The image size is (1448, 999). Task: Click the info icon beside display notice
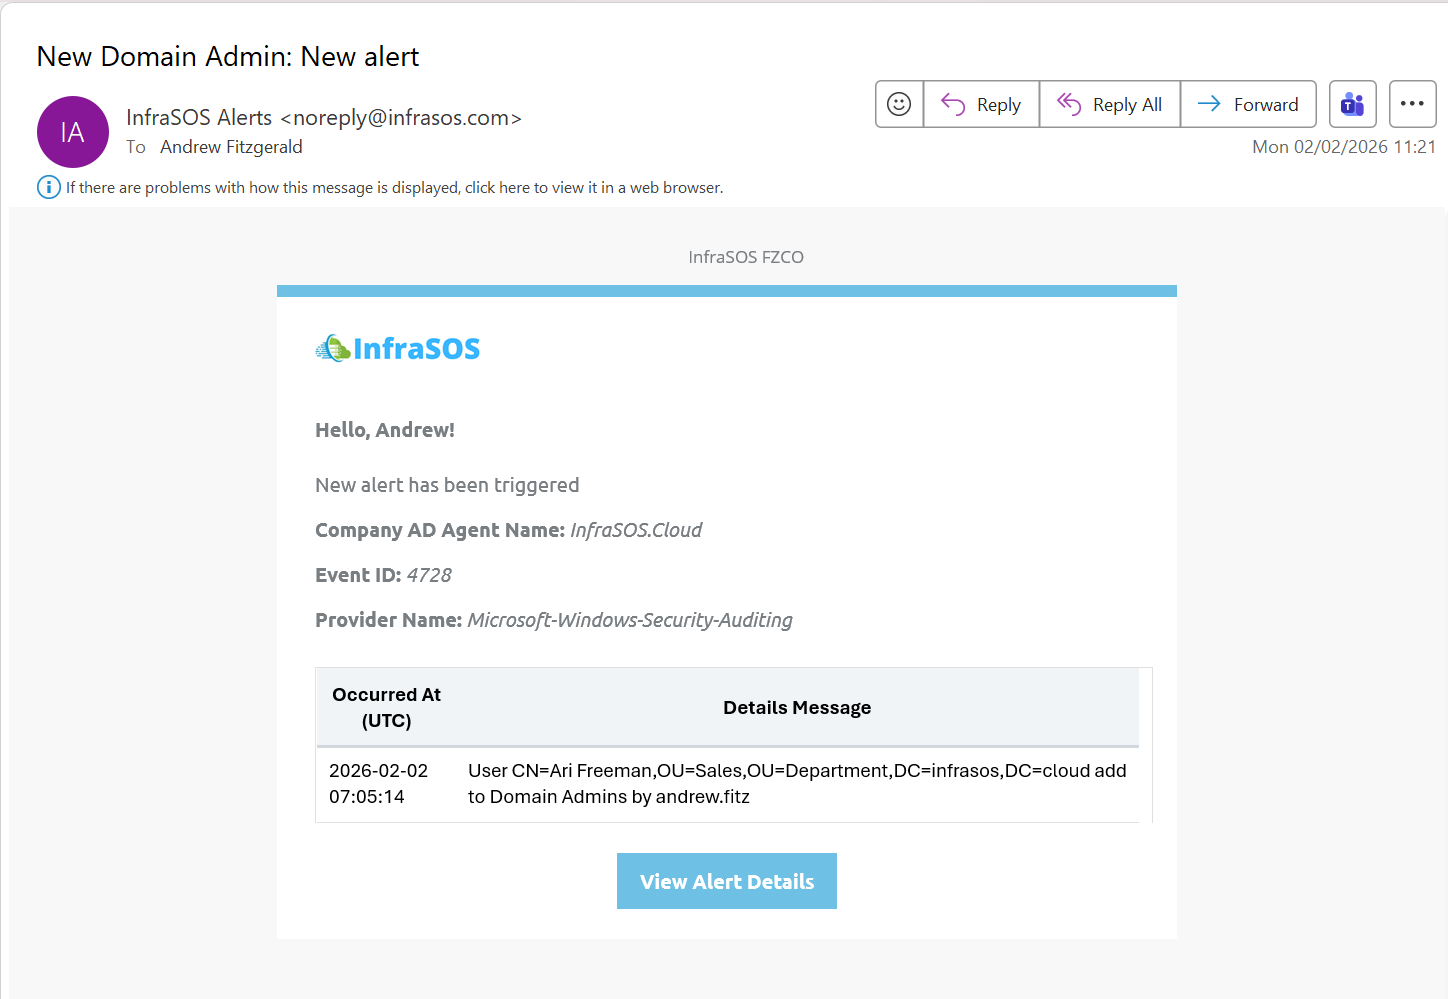[48, 187]
